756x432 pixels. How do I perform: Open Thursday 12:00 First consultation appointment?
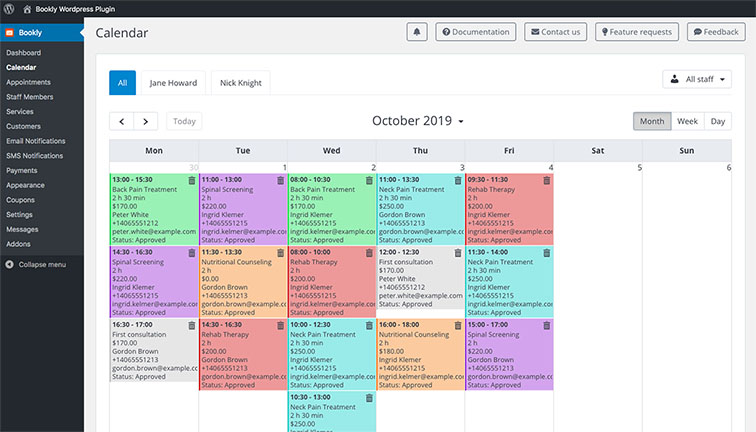(x=420, y=278)
